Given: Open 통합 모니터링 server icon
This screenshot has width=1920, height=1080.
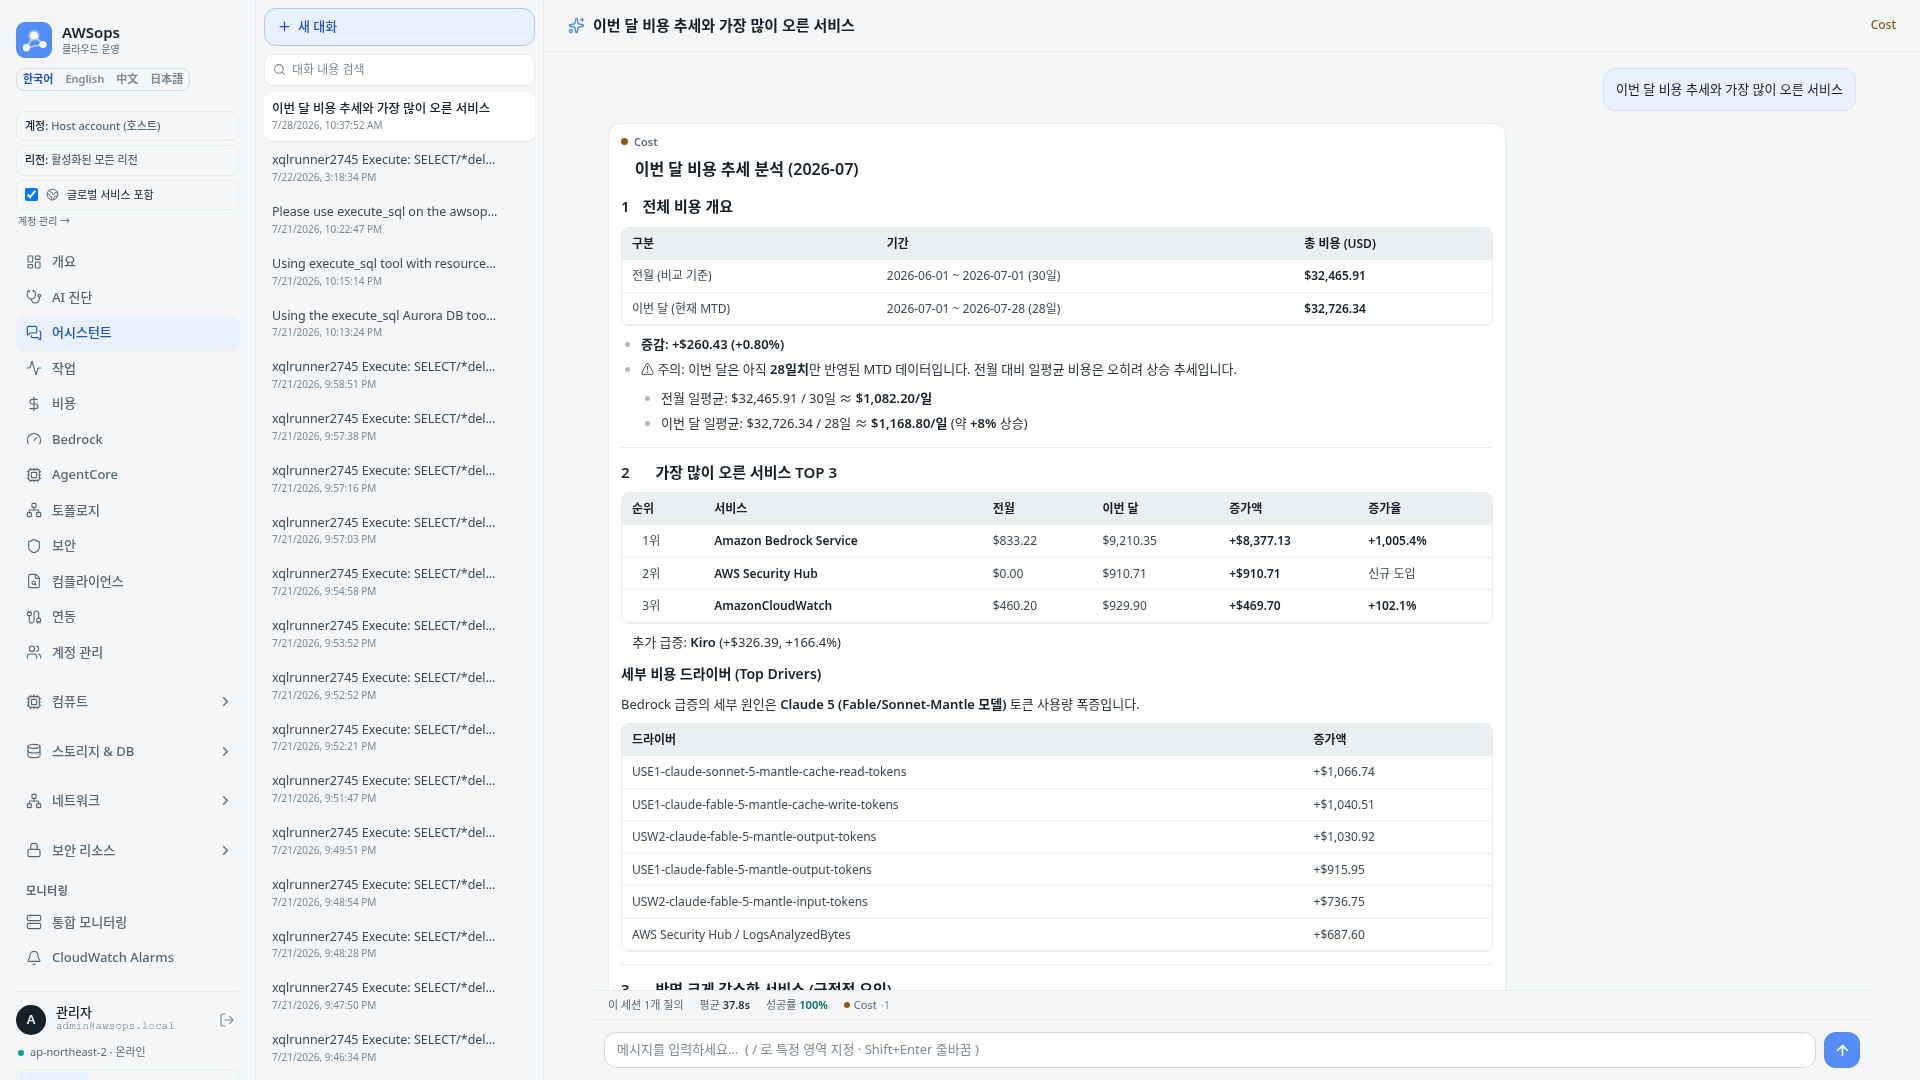Looking at the screenshot, I should [34, 922].
